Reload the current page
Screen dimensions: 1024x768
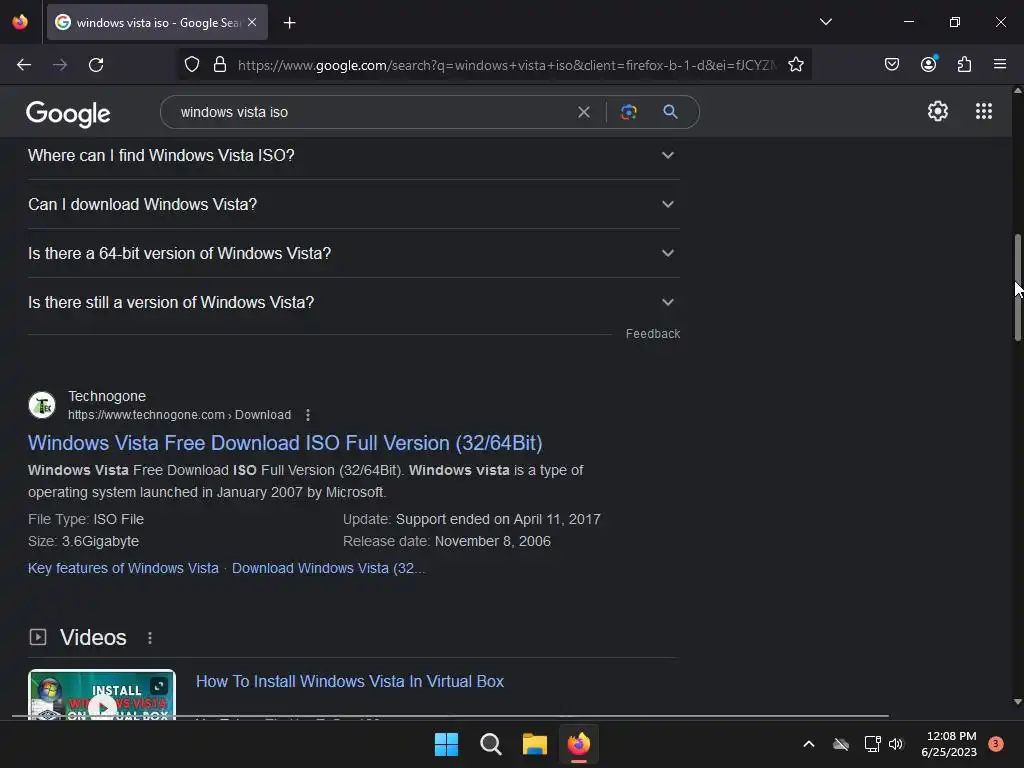96,65
